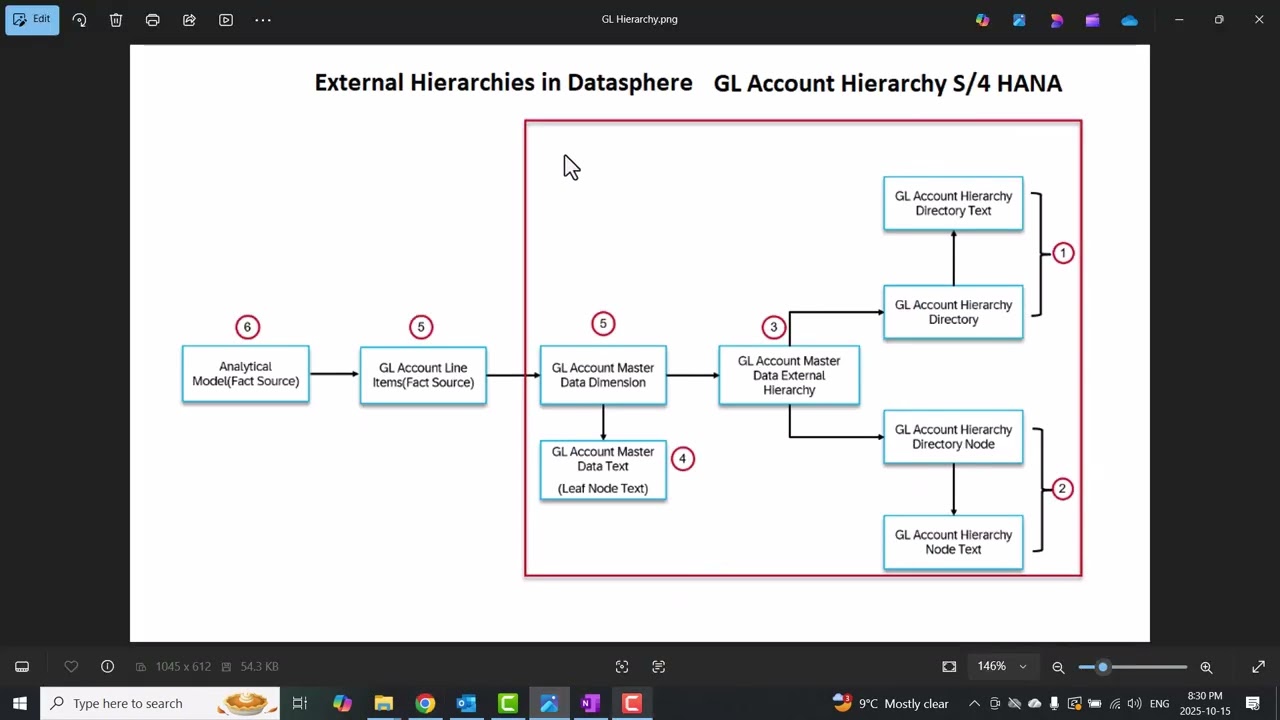The image size is (1280, 720).
Task: Open the 8:30 PM clock and date
Action: point(1205,703)
